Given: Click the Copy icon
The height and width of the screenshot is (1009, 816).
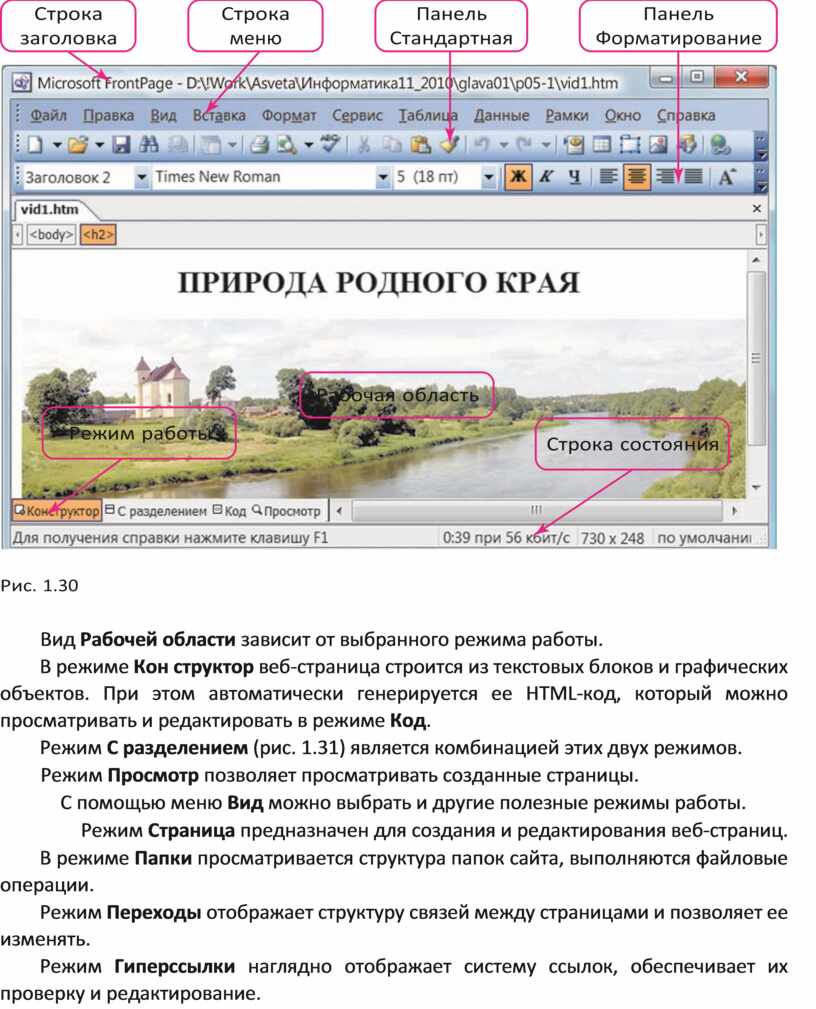Looking at the screenshot, I should click(x=391, y=145).
